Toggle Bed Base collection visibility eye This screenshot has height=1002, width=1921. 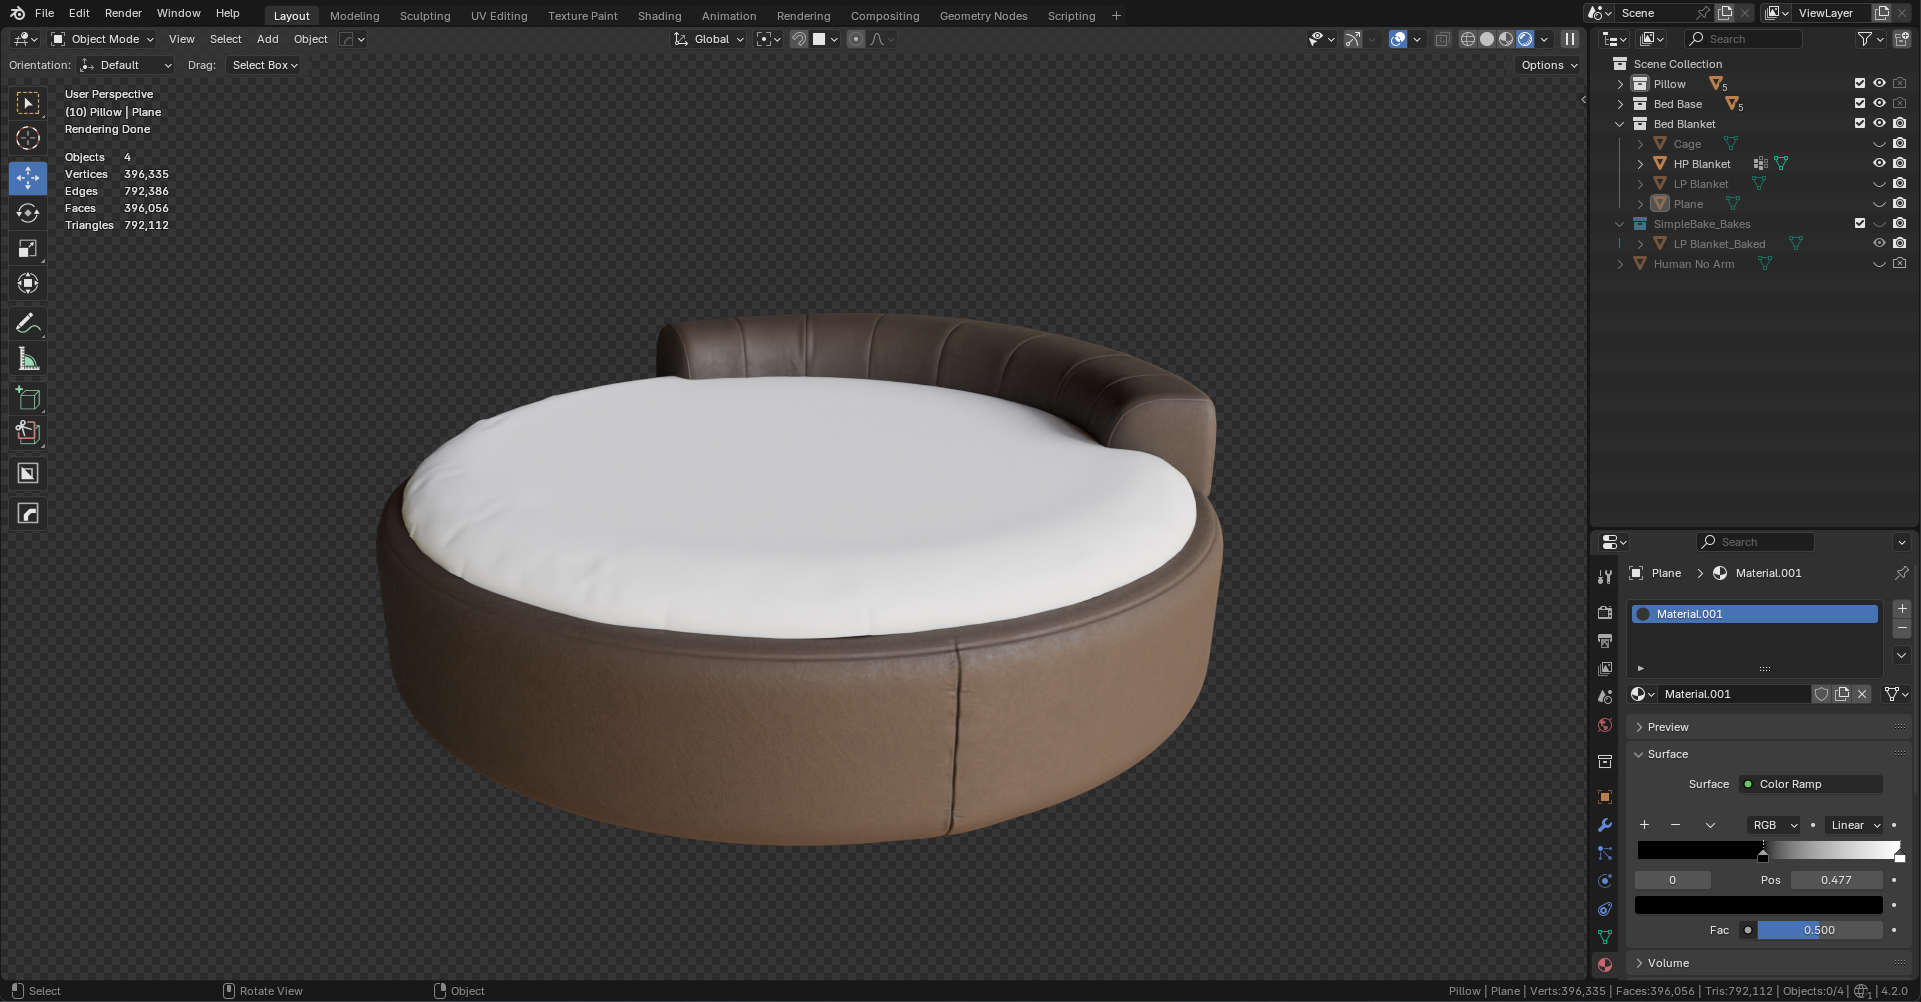[x=1879, y=103]
